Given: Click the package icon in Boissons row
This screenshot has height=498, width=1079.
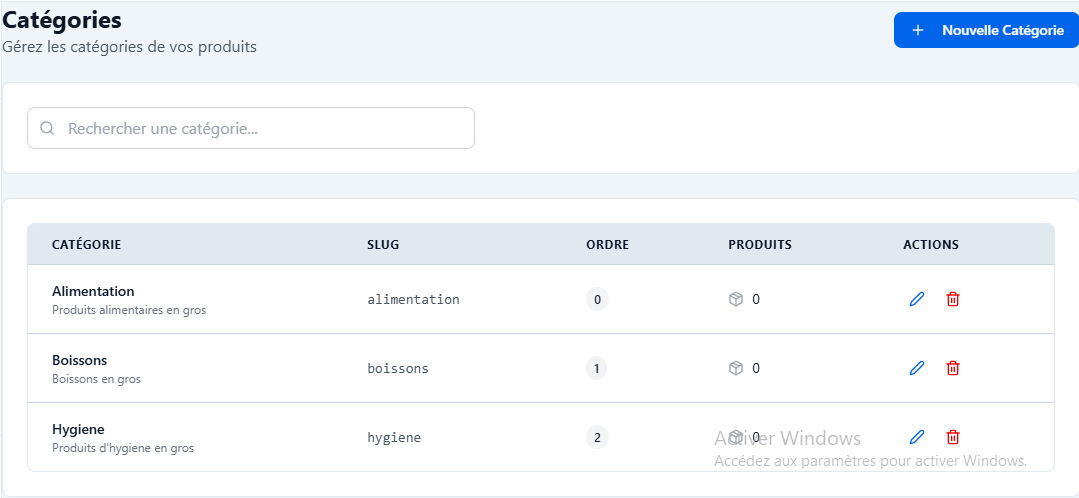Looking at the screenshot, I should (x=736, y=368).
